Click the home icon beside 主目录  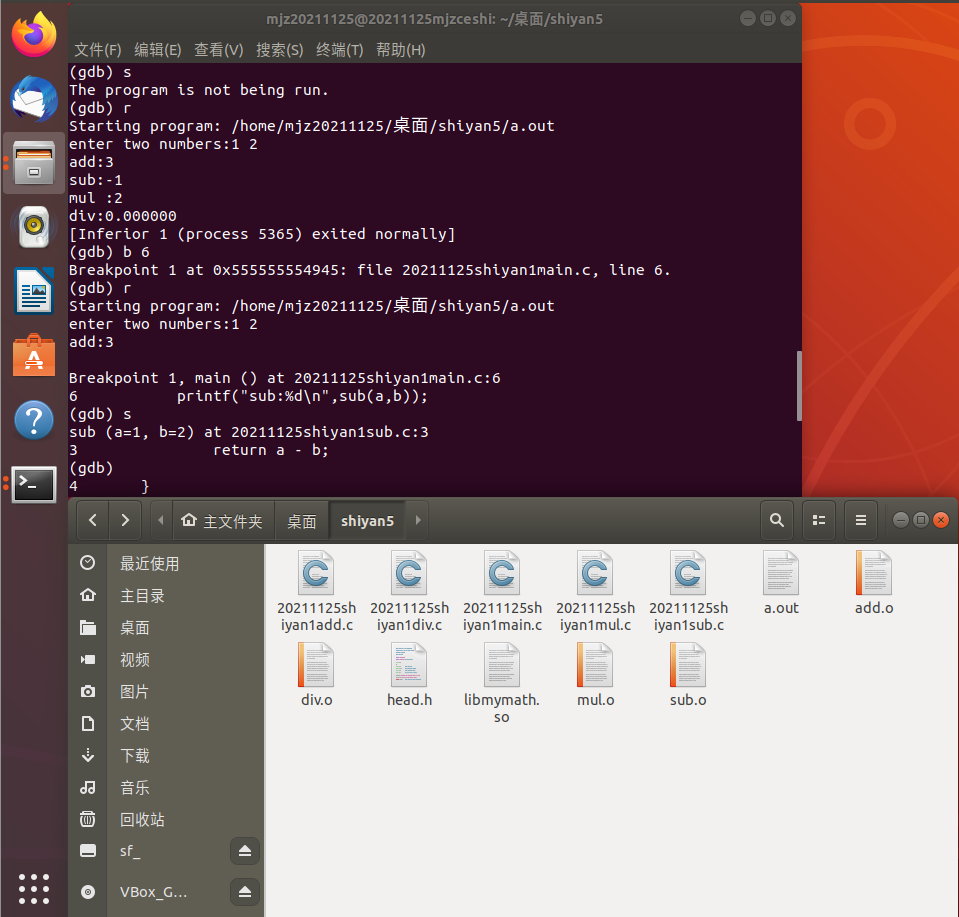coord(87,595)
